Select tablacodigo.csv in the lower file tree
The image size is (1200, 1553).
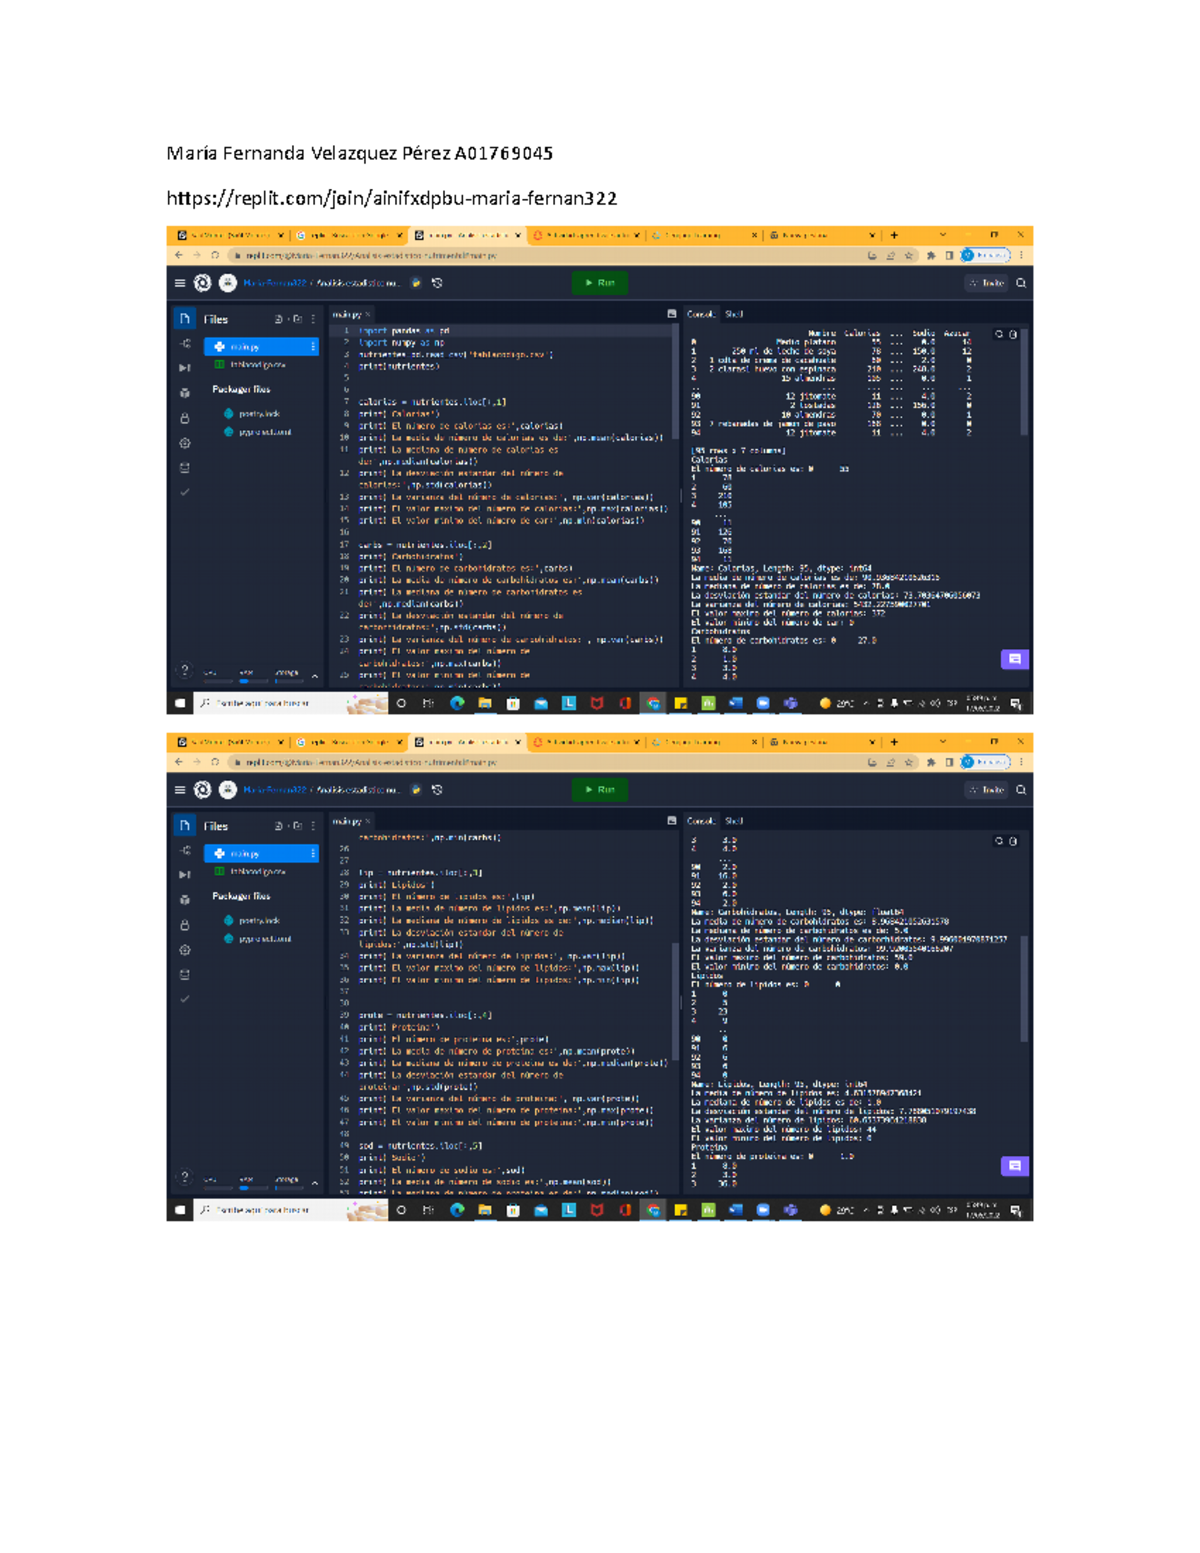point(252,872)
